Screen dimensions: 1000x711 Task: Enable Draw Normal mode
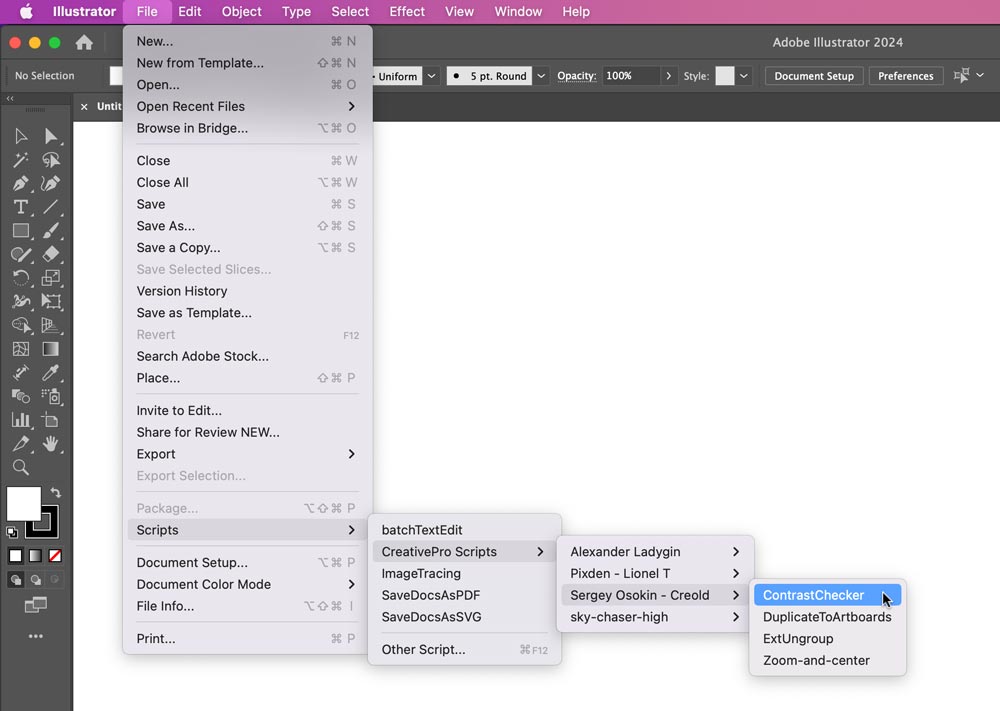pyautogui.click(x=15, y=580)
